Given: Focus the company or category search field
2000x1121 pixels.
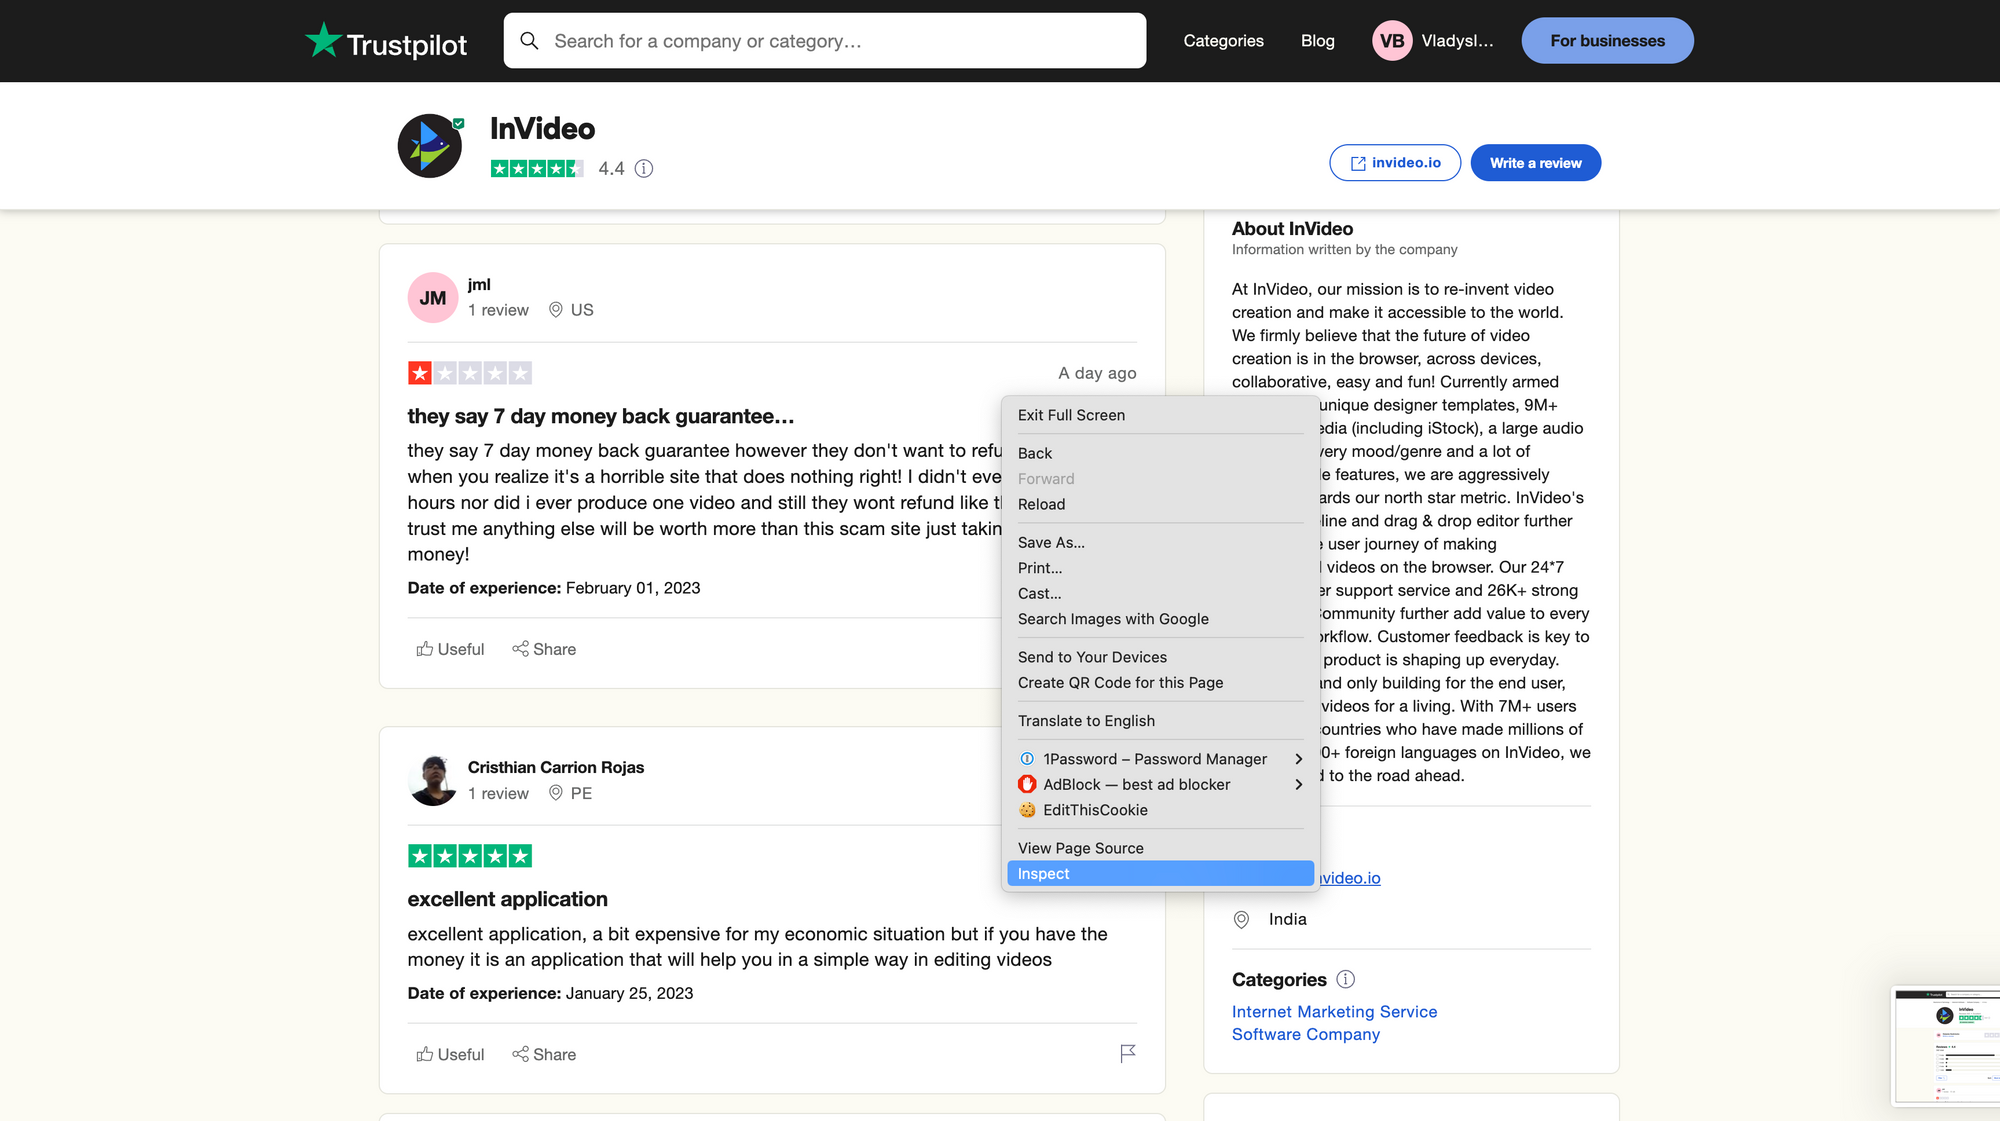Looking at the screenshot, I should tap(825, 41).
